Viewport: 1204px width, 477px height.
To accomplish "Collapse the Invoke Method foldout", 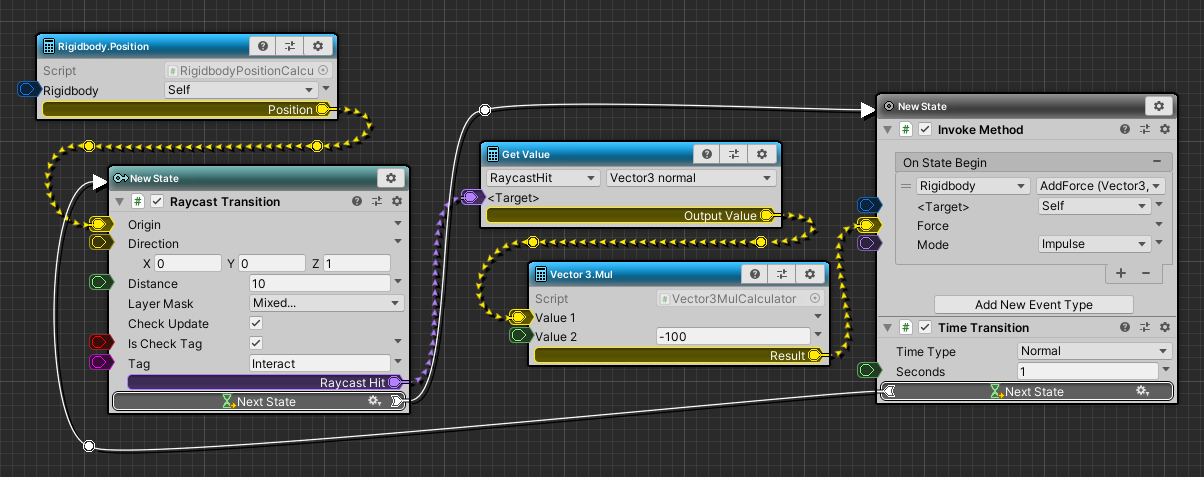I will tap(888, 129).
